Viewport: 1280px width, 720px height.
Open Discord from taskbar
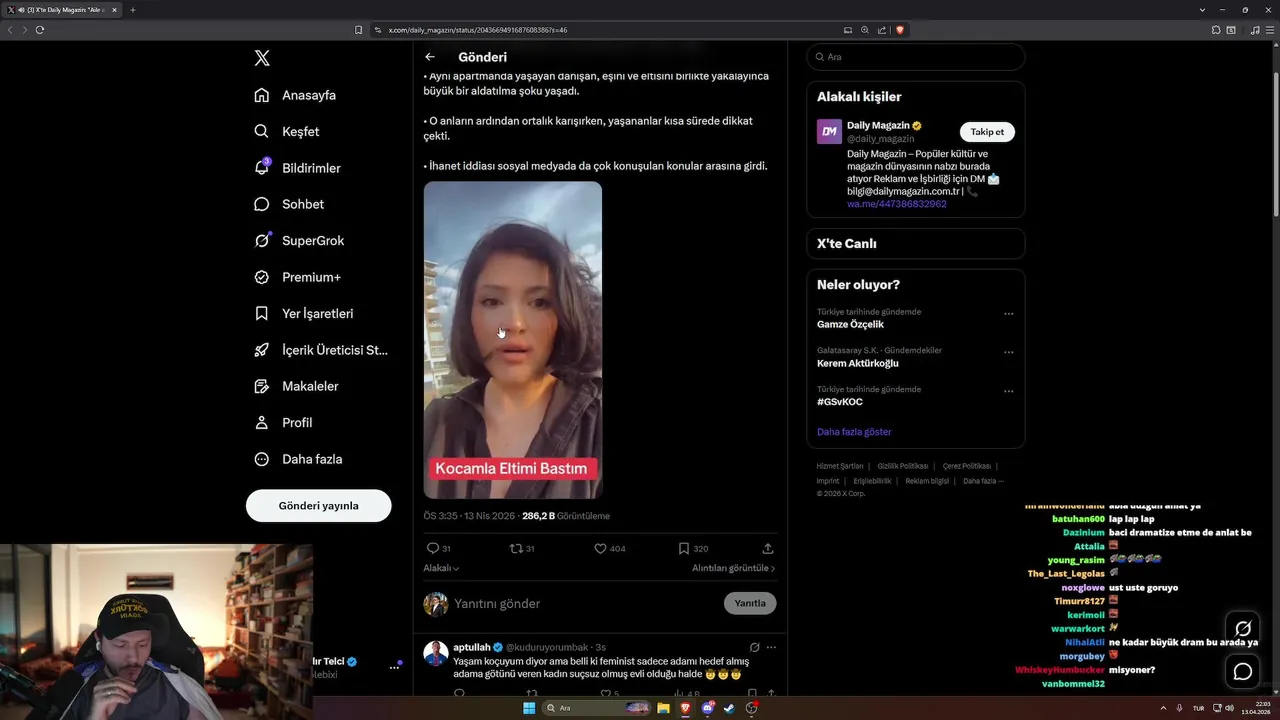point(708,708)
